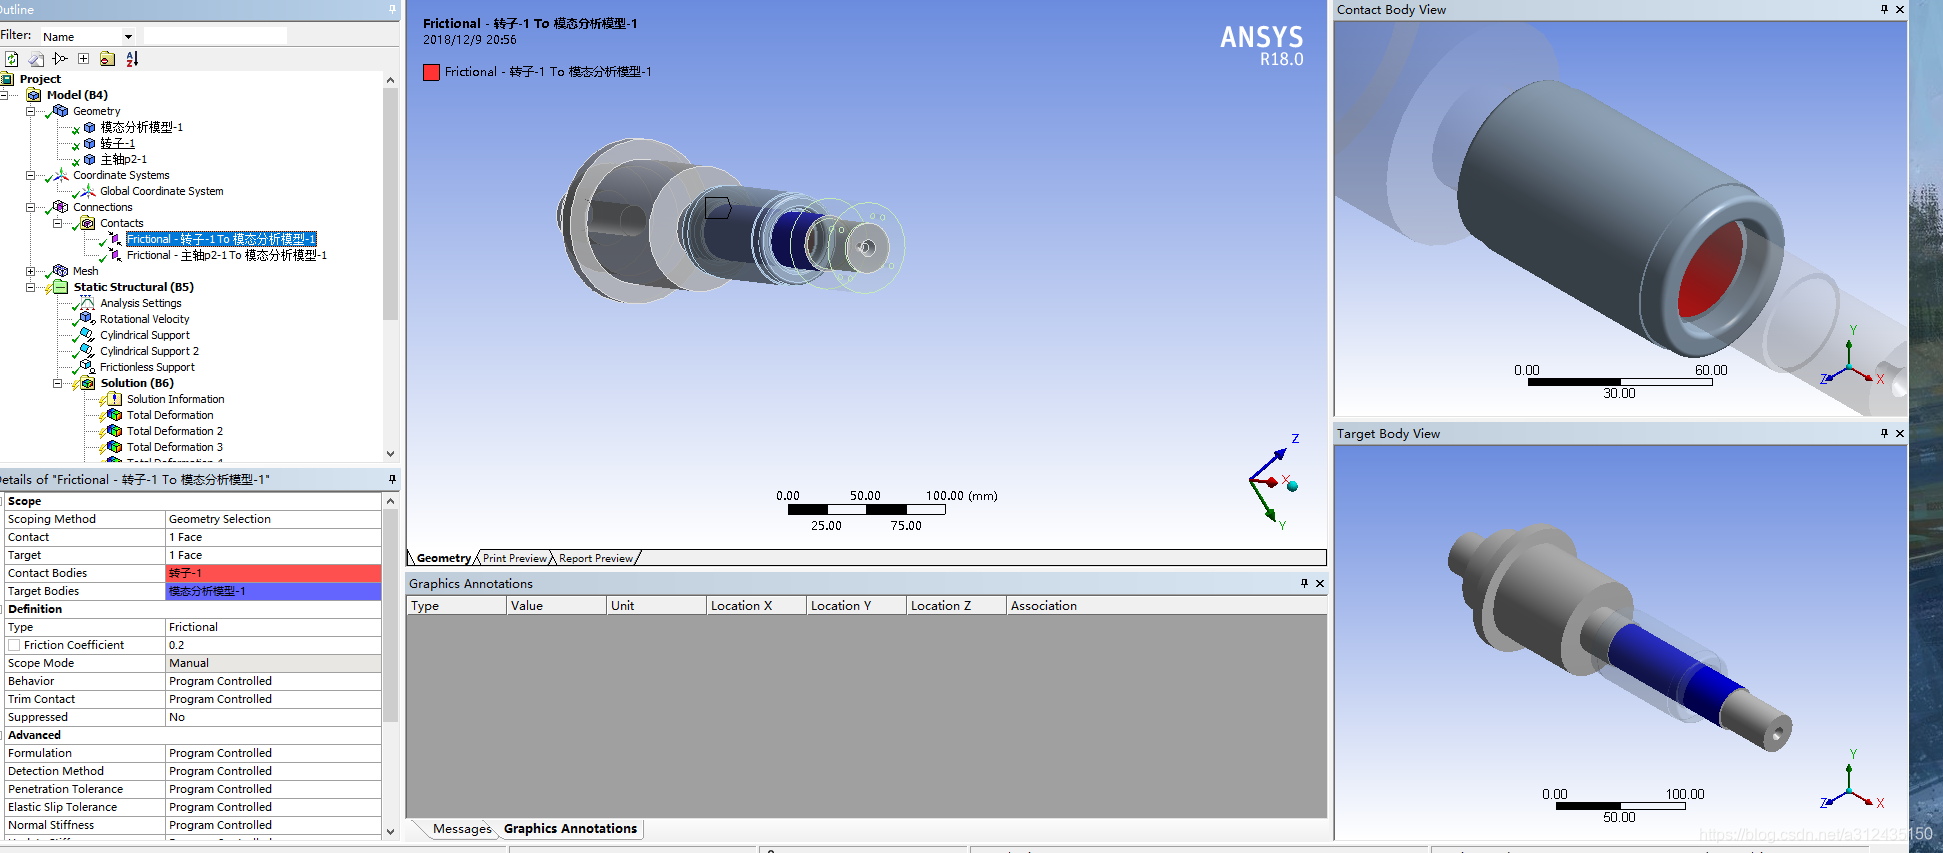The width and height of the screenshot is (1943, 853).
Task: Click the Contacts folder icon
Action: click(x=88, y=223)
